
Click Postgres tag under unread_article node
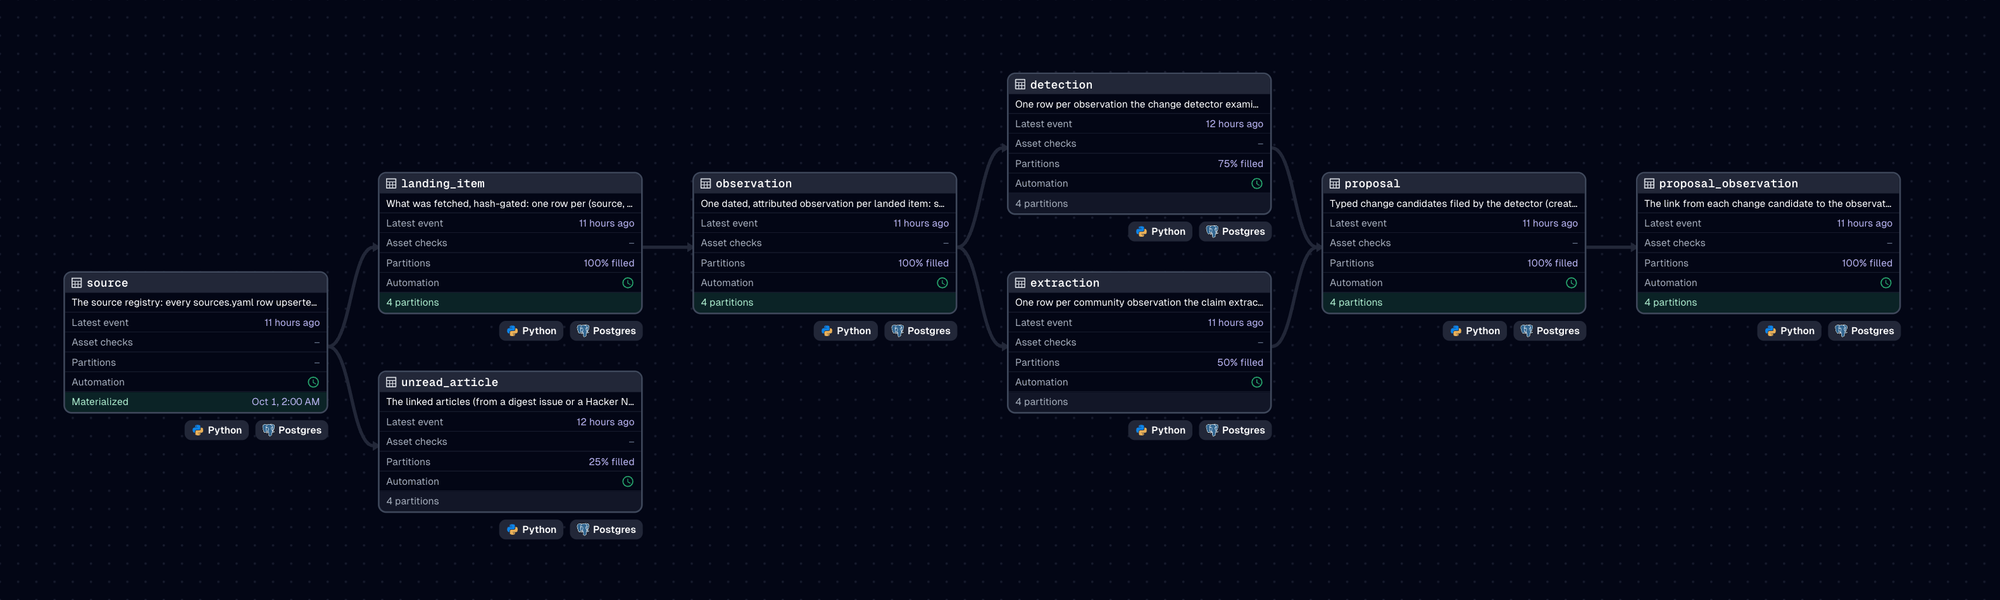coord(606,530)
